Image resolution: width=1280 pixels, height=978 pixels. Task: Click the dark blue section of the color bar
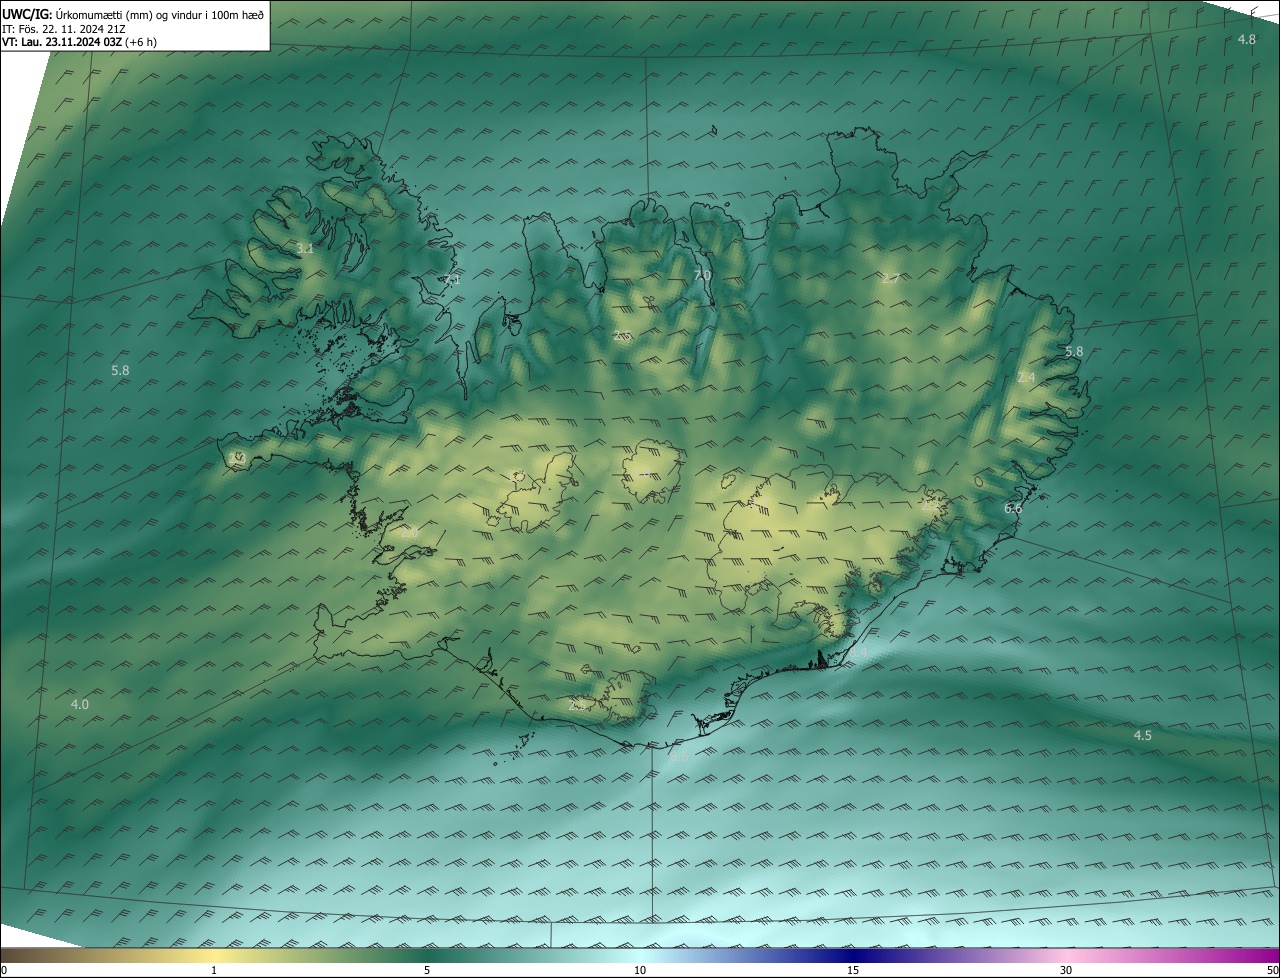click(x=853, y=955)
